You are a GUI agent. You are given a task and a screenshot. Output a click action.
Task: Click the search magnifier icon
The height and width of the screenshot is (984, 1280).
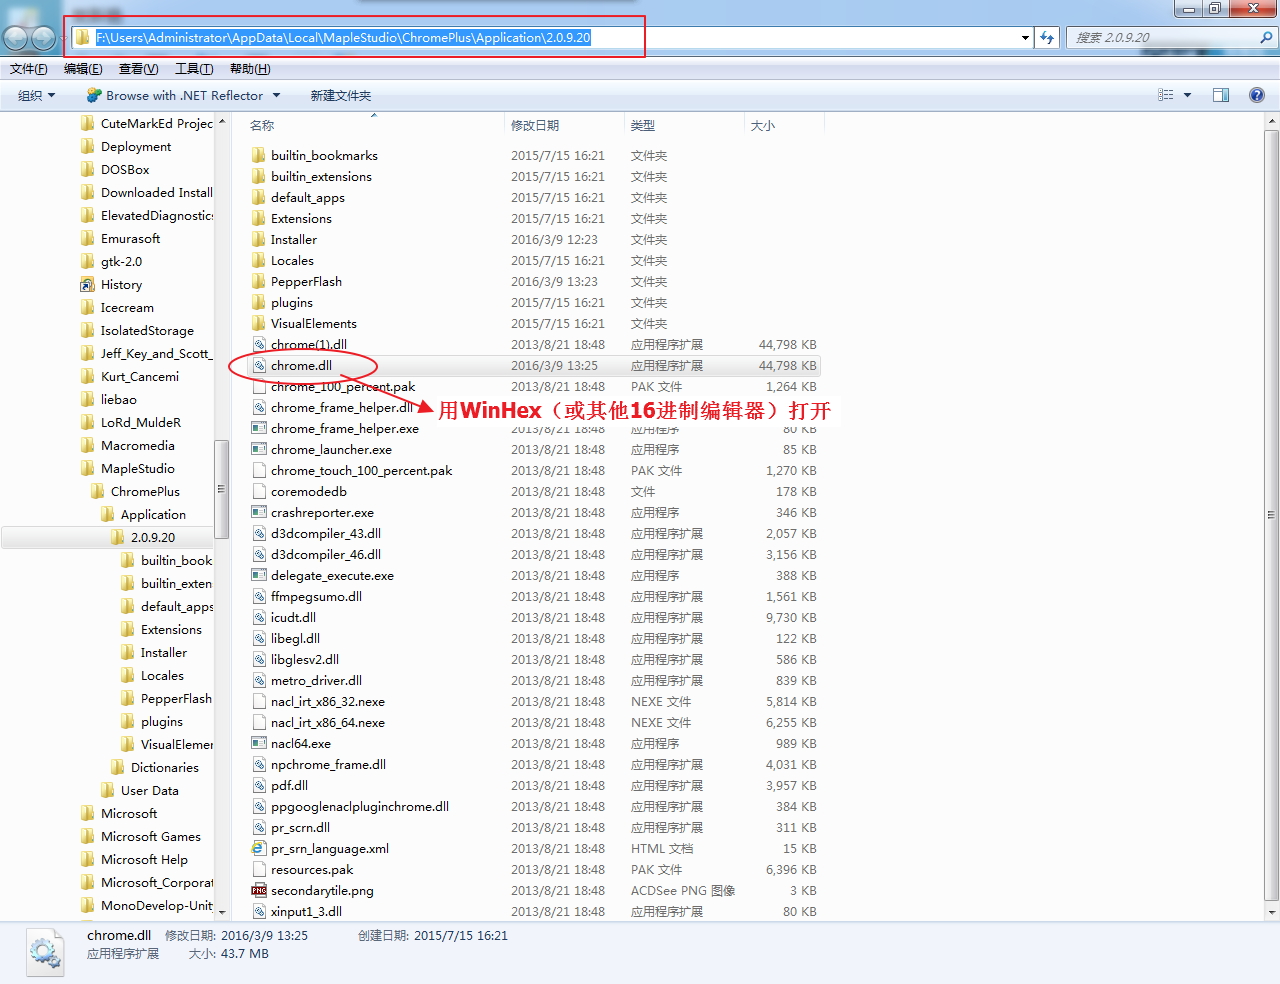click(x=1267, y=38)
